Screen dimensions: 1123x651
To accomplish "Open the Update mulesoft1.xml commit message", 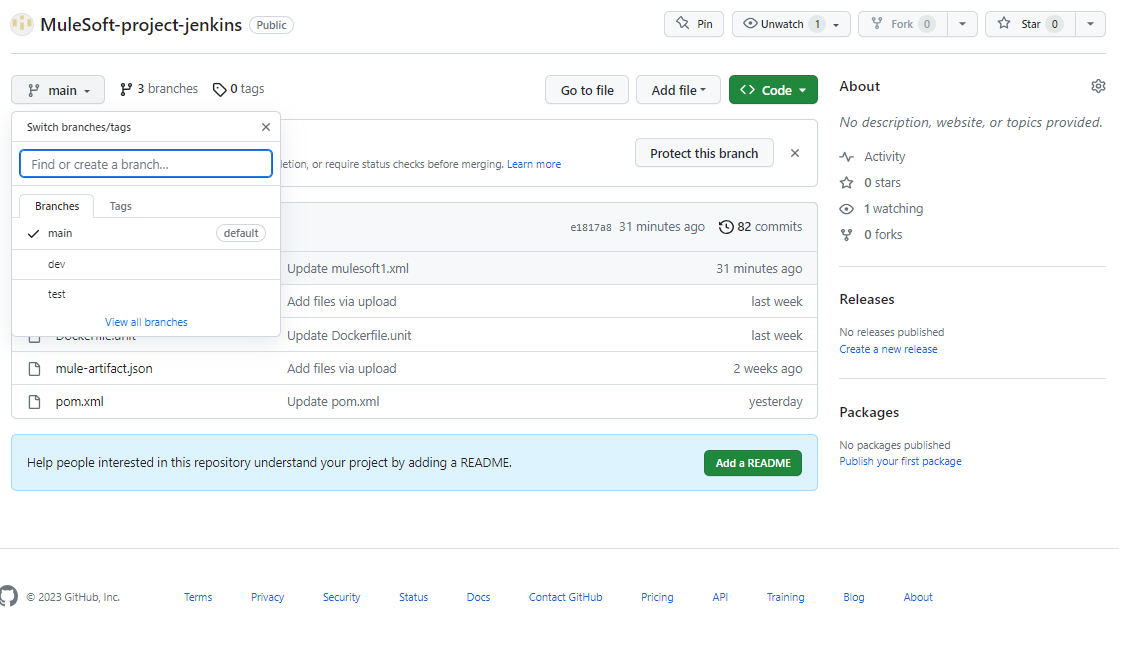I will 348,269.
